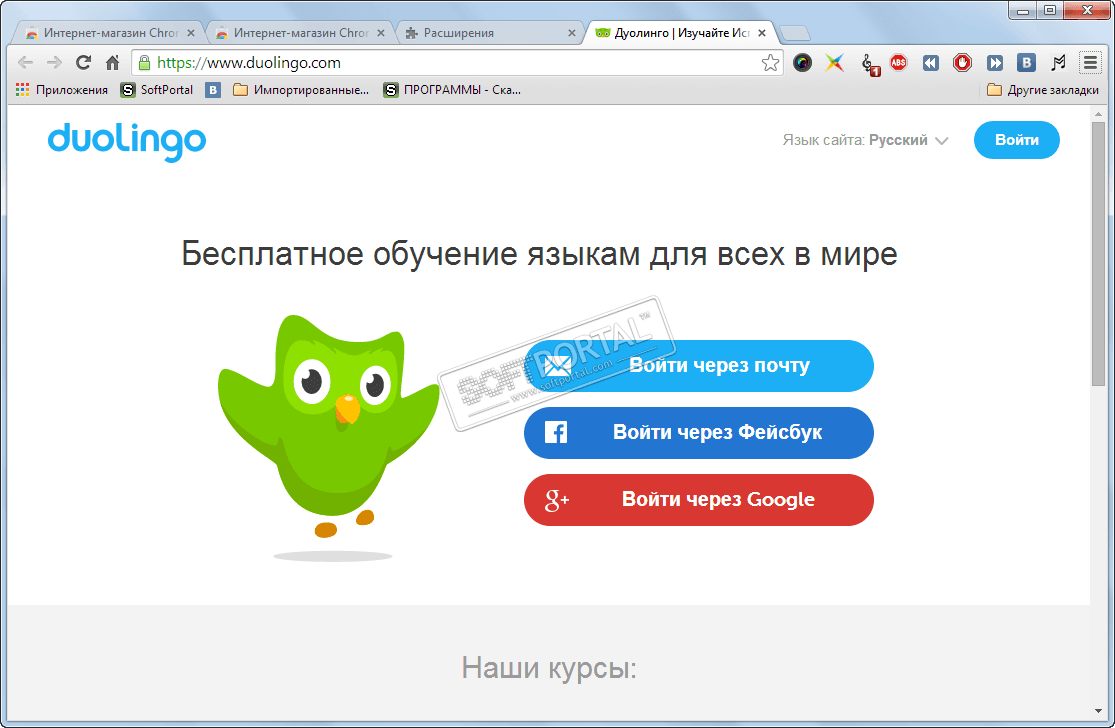Click the browser back arrow
Screen dimensions: 1115x728
click(x=26, y=63)
